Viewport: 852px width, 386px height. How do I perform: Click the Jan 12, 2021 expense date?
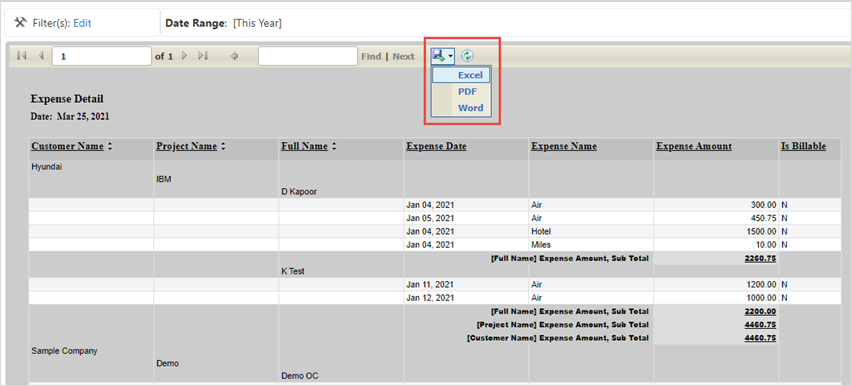430,297
